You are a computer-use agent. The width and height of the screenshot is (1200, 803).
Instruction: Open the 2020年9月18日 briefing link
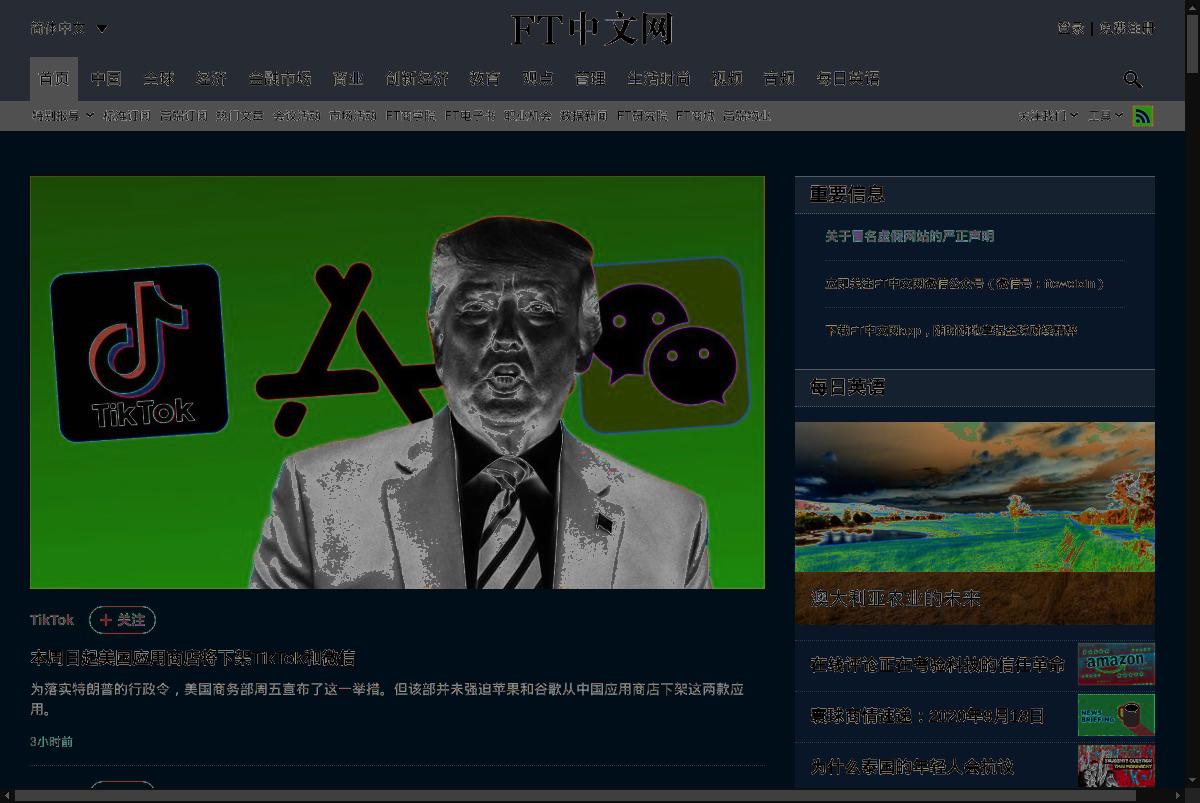tap(926, 716)
